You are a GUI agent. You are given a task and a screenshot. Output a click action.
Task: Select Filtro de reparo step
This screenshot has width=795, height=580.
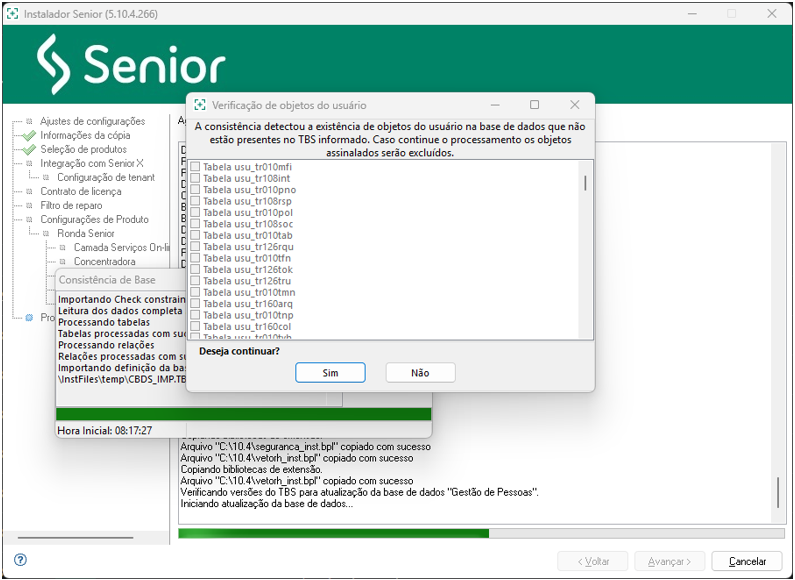tap(71, 205)
